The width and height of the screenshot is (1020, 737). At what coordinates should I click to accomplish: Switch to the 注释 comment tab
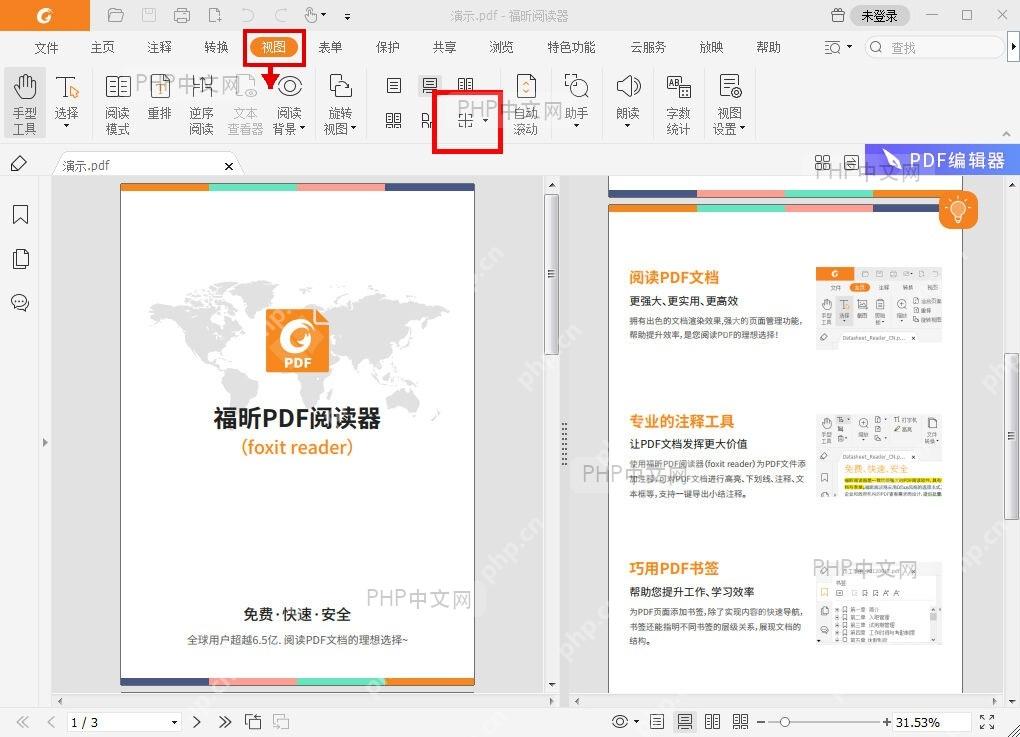159,47
